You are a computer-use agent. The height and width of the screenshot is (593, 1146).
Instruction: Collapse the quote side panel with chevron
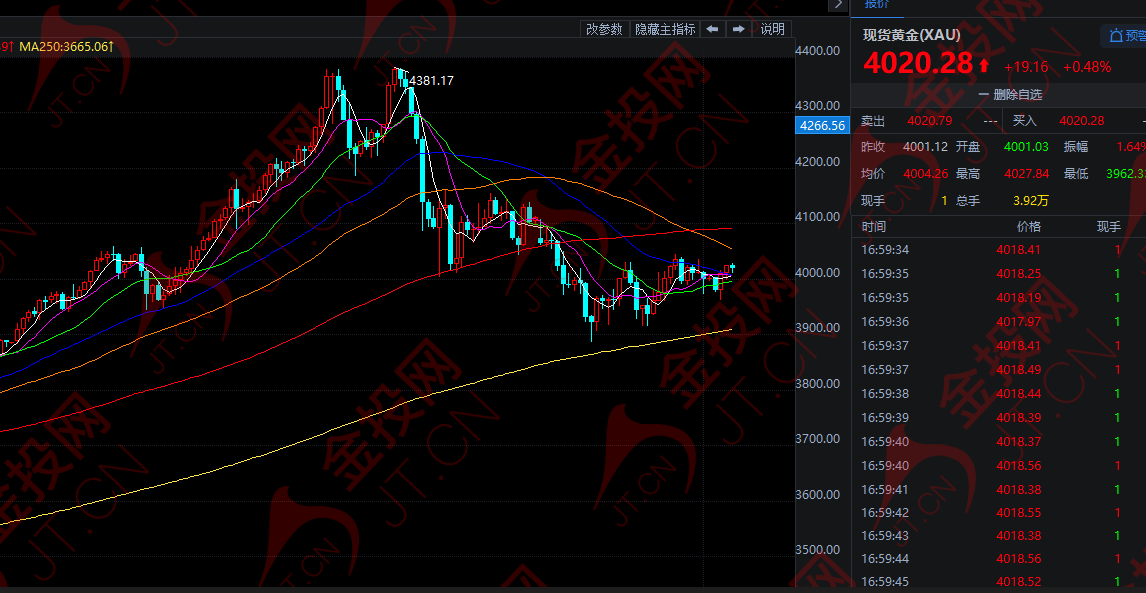(836, 5)
